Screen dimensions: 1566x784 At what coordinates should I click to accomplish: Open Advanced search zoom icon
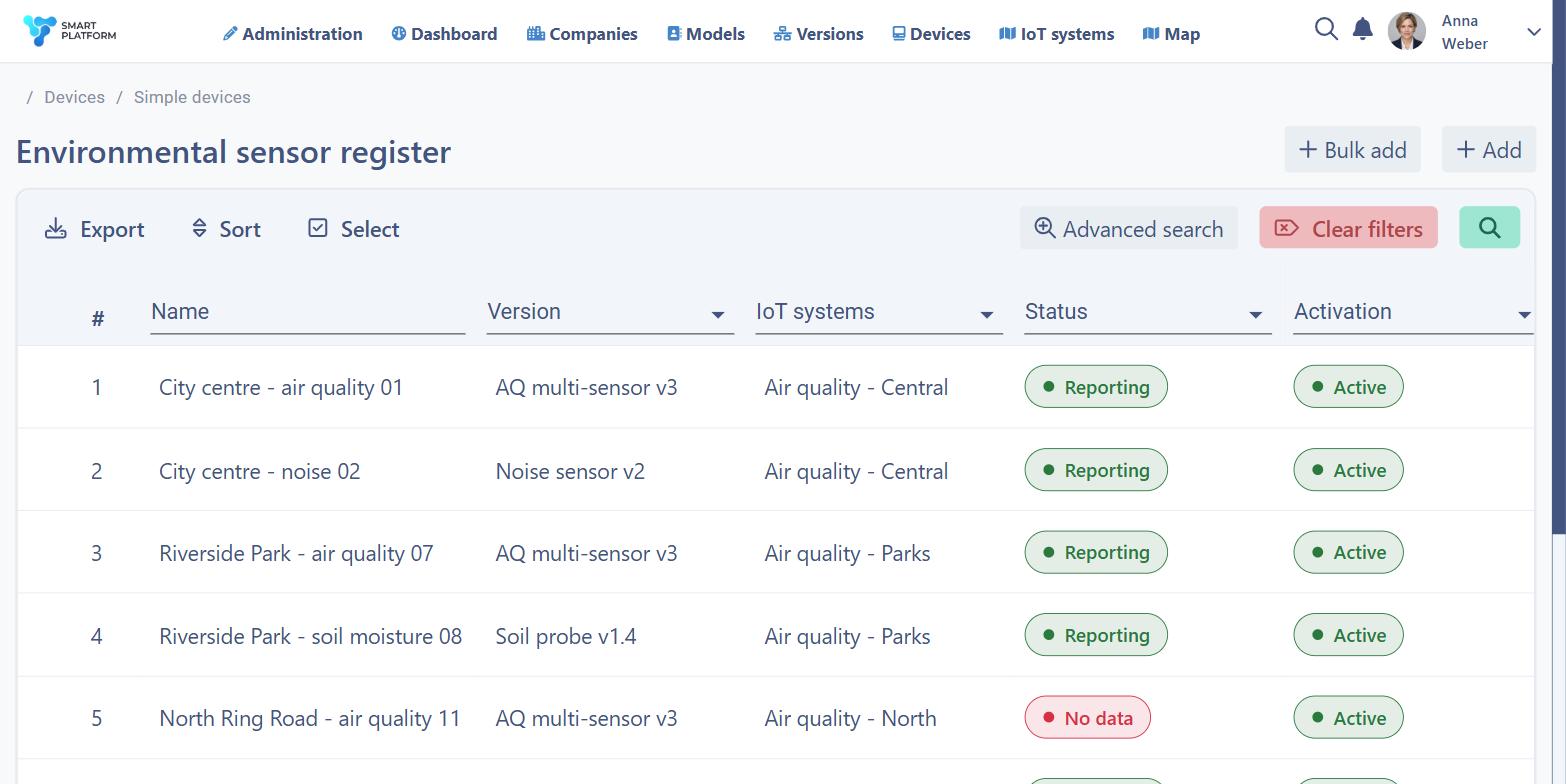pyautogui.click(x=1045, y=228)
